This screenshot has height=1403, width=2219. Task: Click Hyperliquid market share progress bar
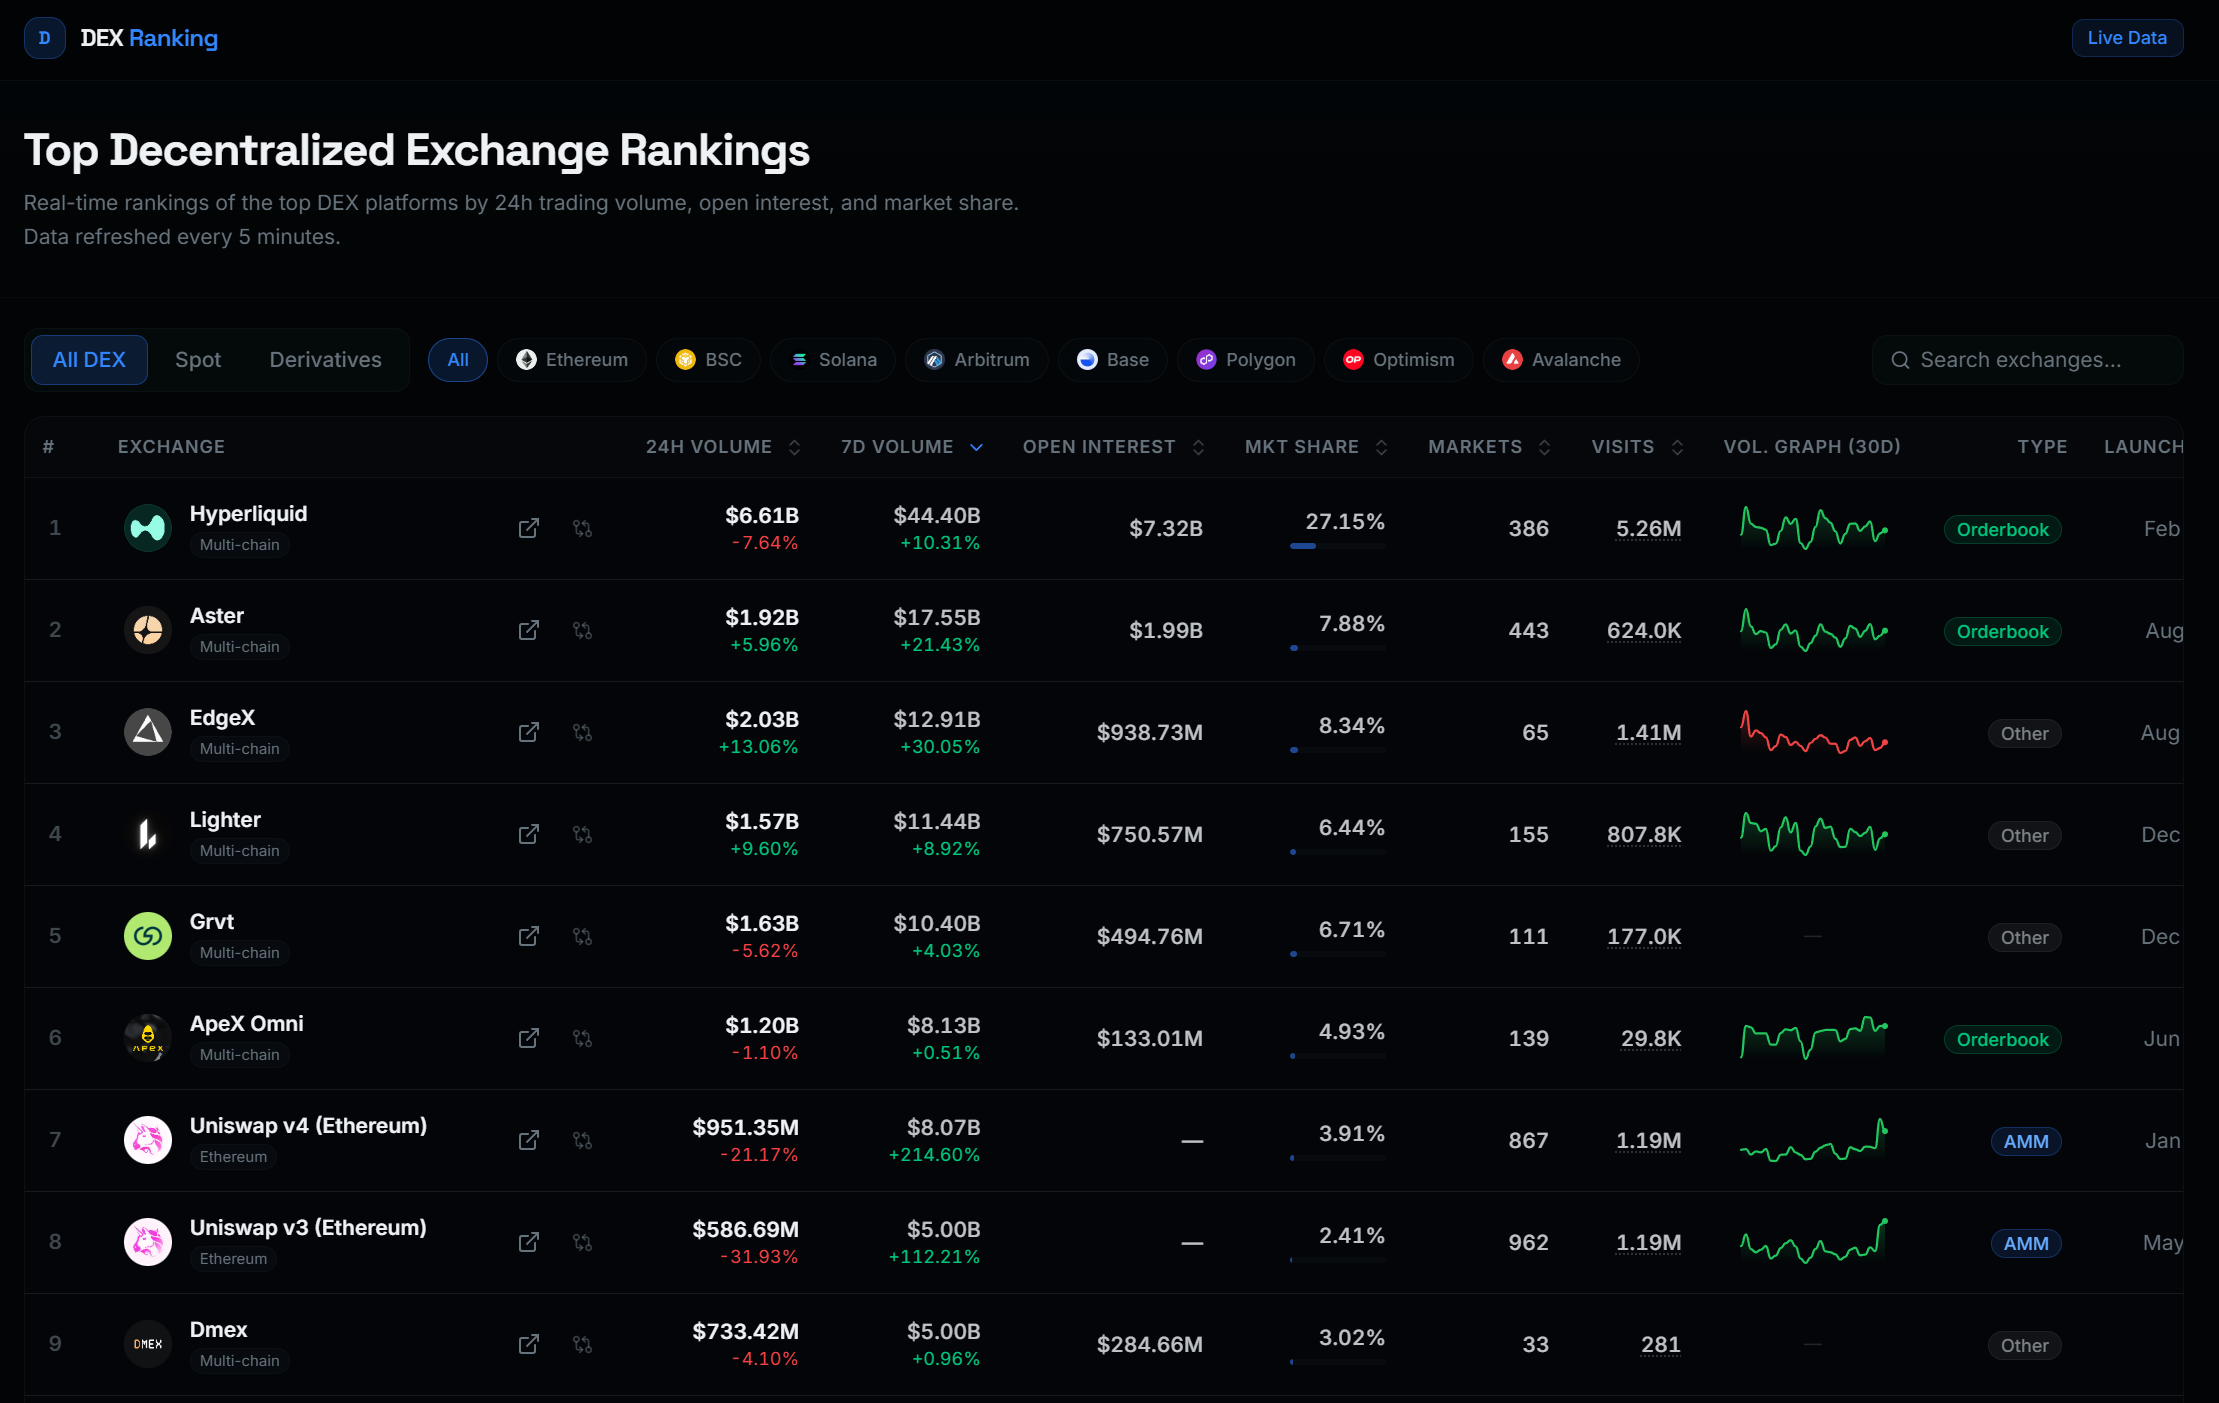1337,546
